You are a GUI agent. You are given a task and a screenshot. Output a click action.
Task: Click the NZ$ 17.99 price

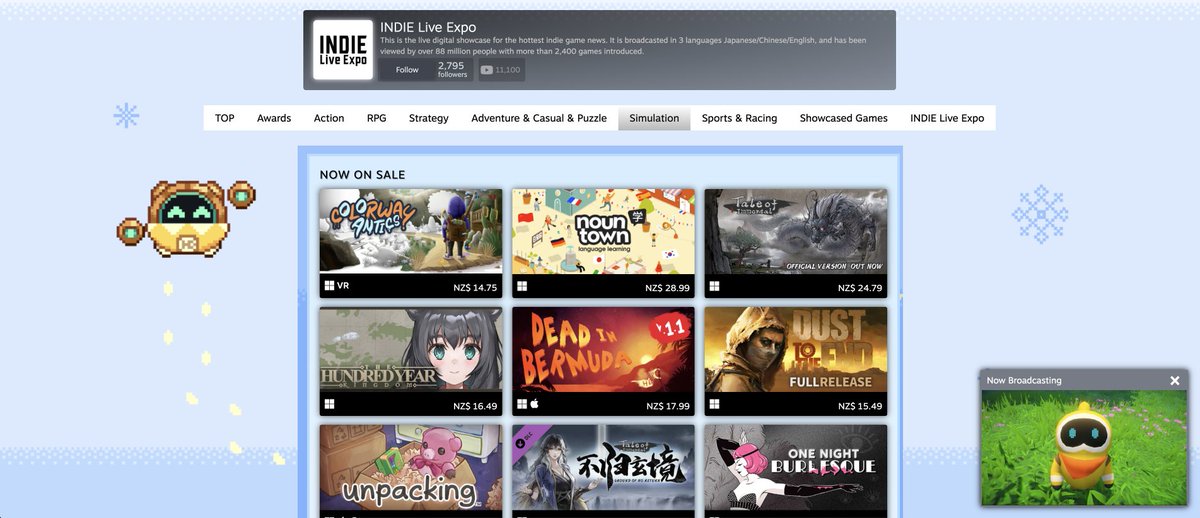pyautogui.click(x=667, y=406)
